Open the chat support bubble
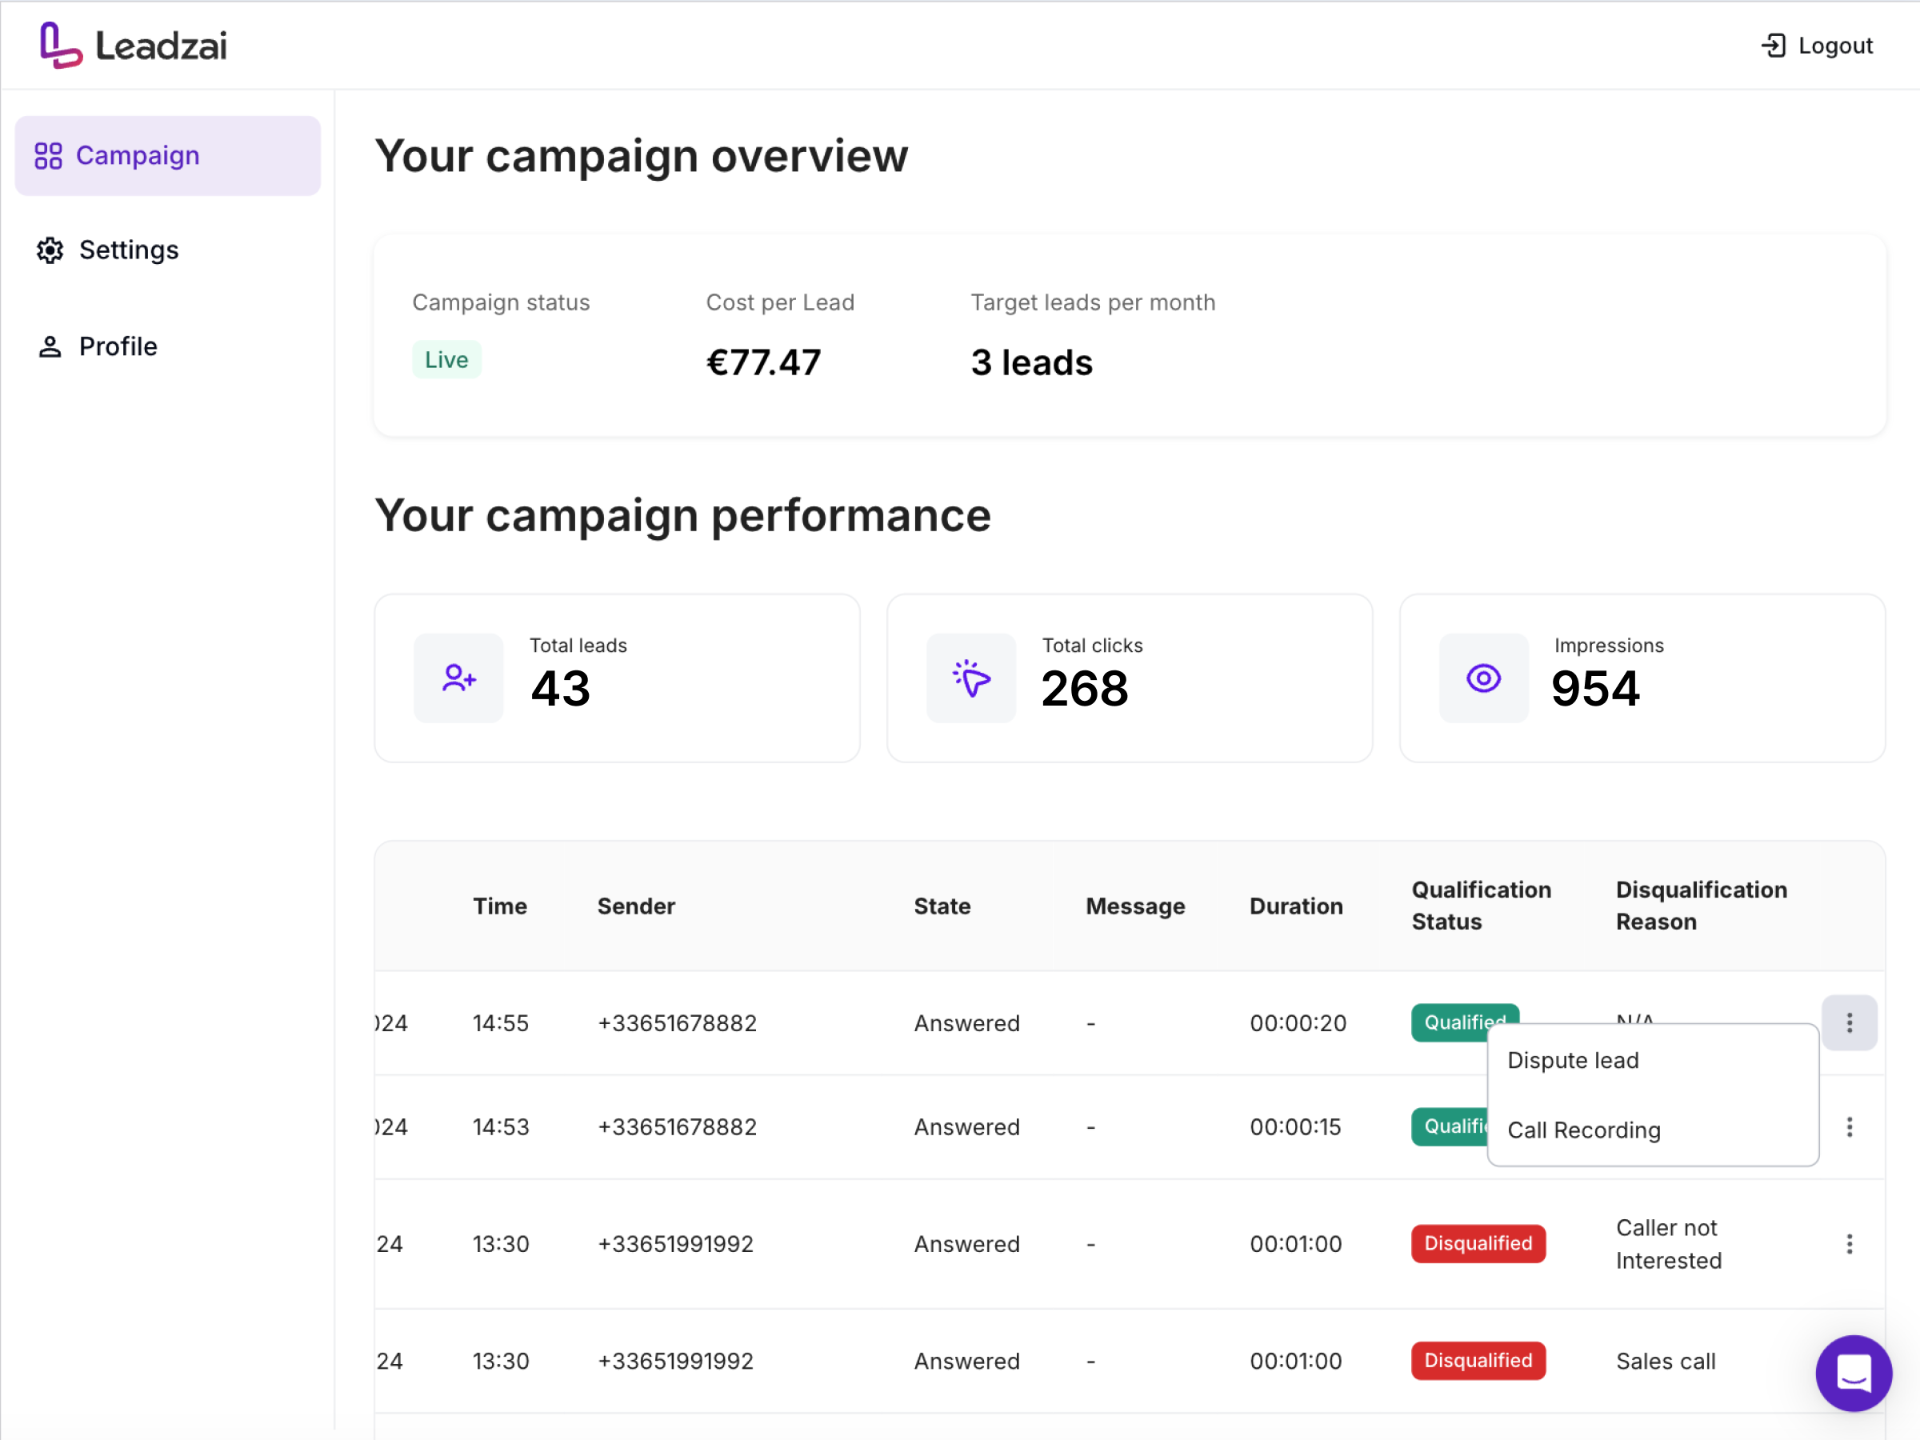 click(x=1853, y=1373)
